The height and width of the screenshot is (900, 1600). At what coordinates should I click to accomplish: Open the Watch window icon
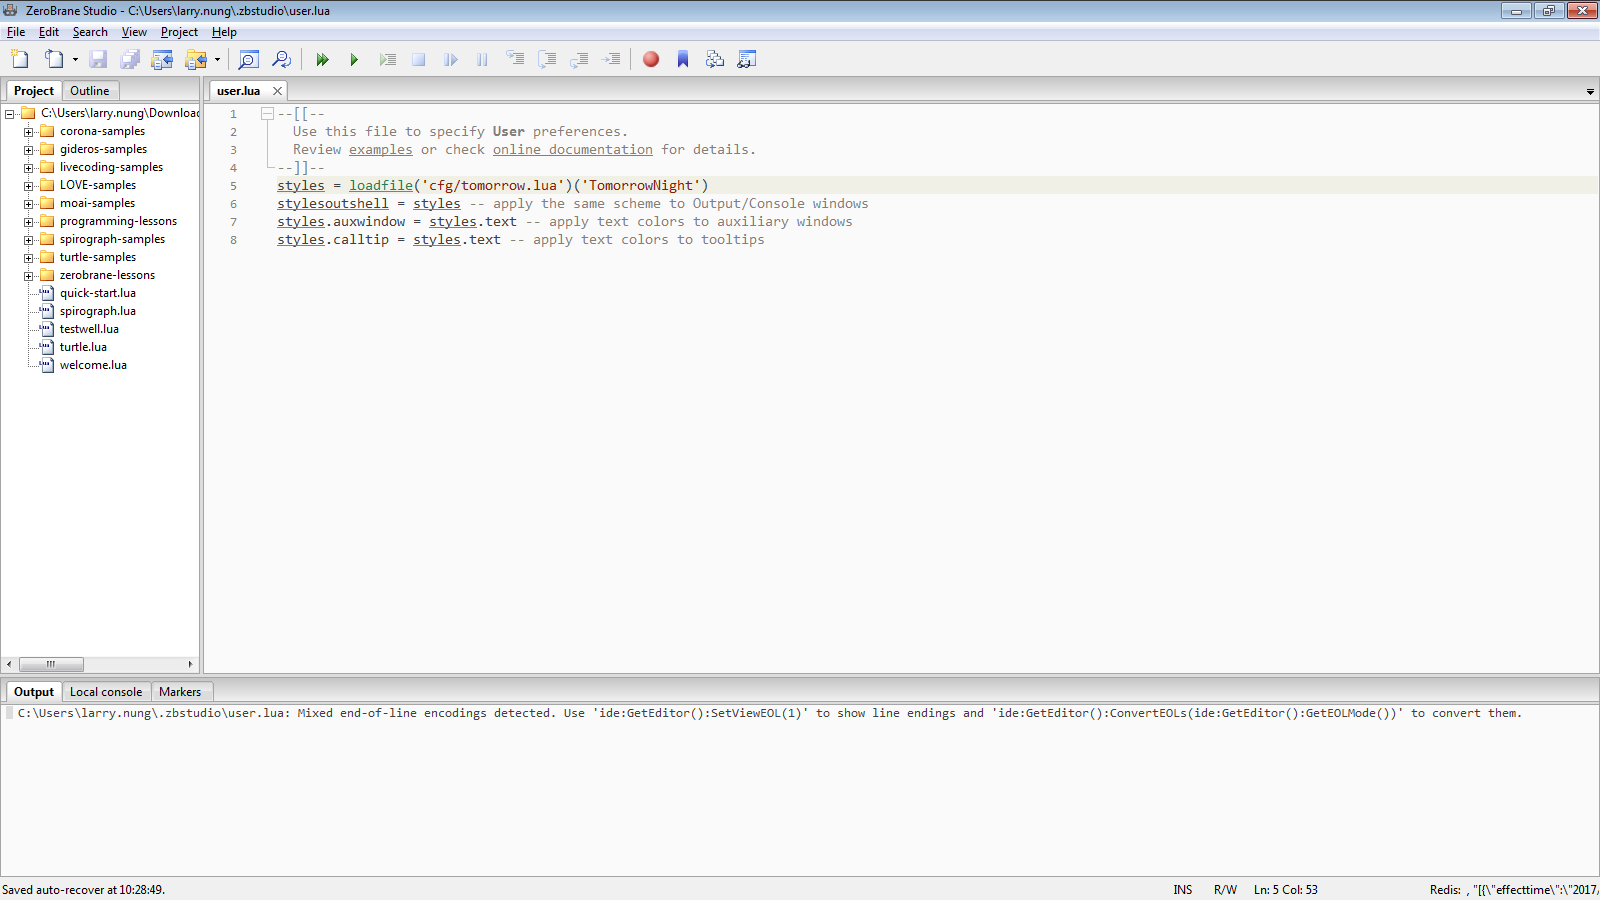click(x=747, y=59)
